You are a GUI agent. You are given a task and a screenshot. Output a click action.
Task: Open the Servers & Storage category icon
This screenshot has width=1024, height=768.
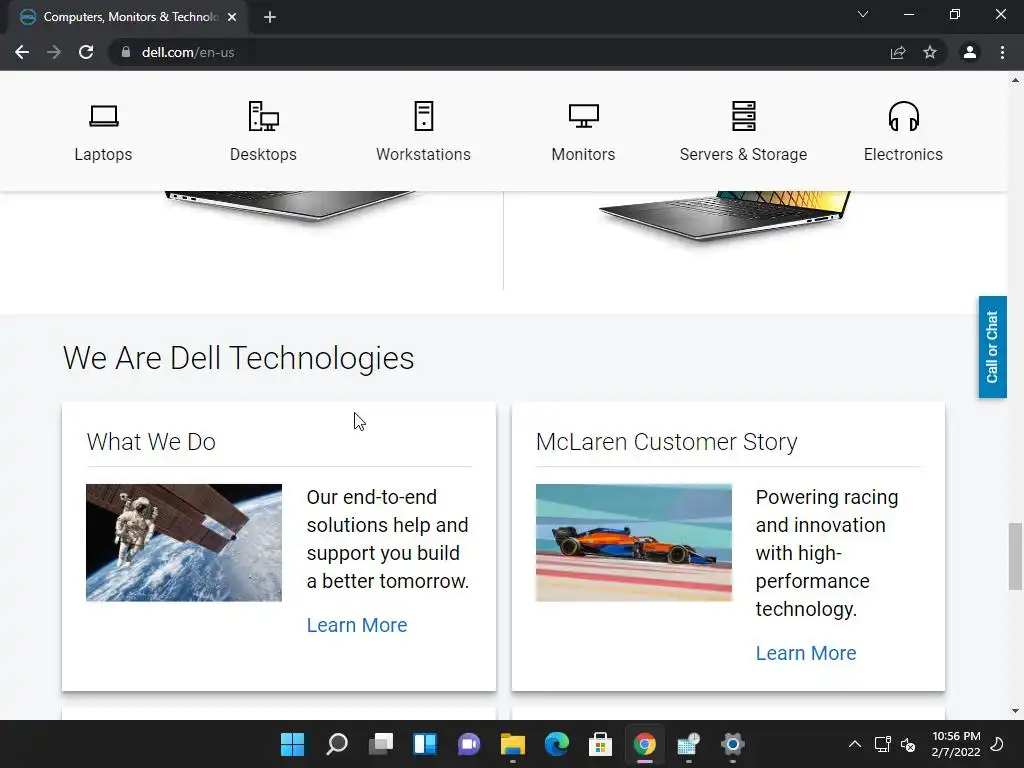[x=743, y=116]
